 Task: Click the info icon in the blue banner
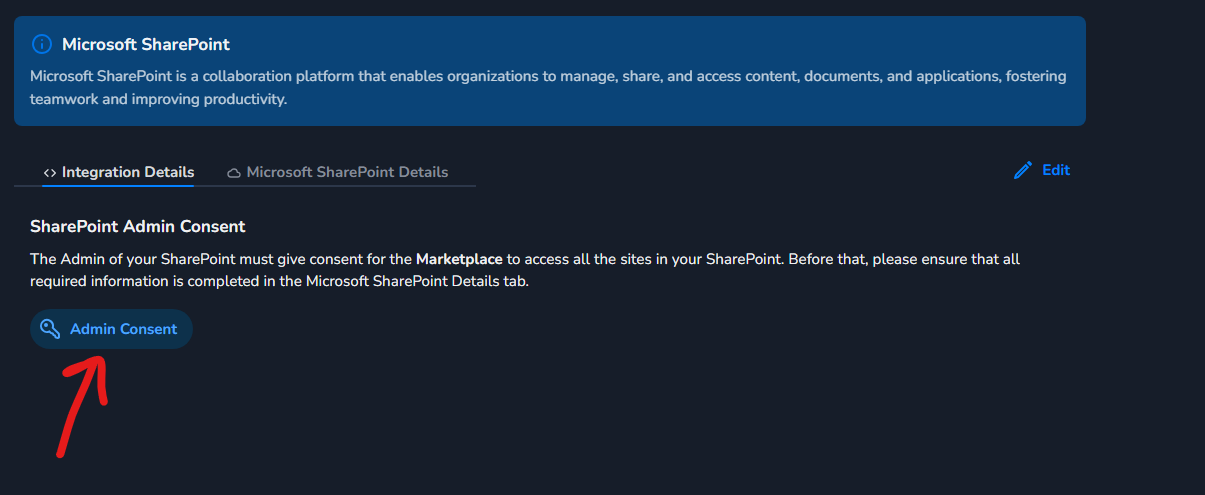pyautogui.click(x=41, y=44)
